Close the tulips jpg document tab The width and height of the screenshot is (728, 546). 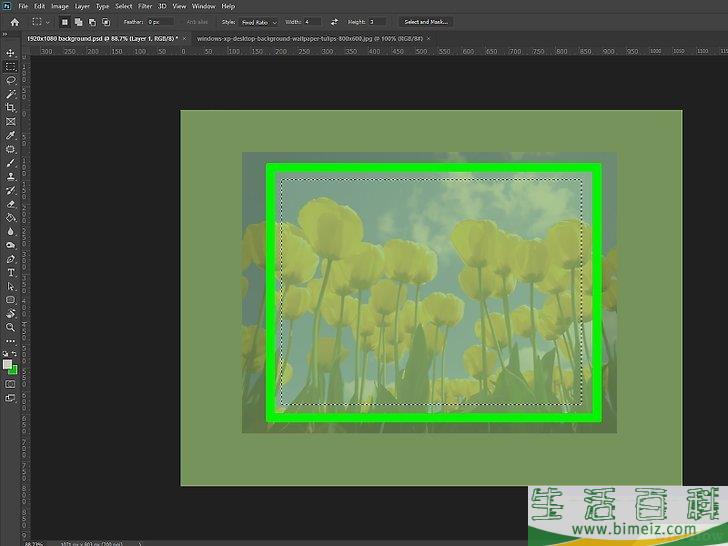(429, 39)
